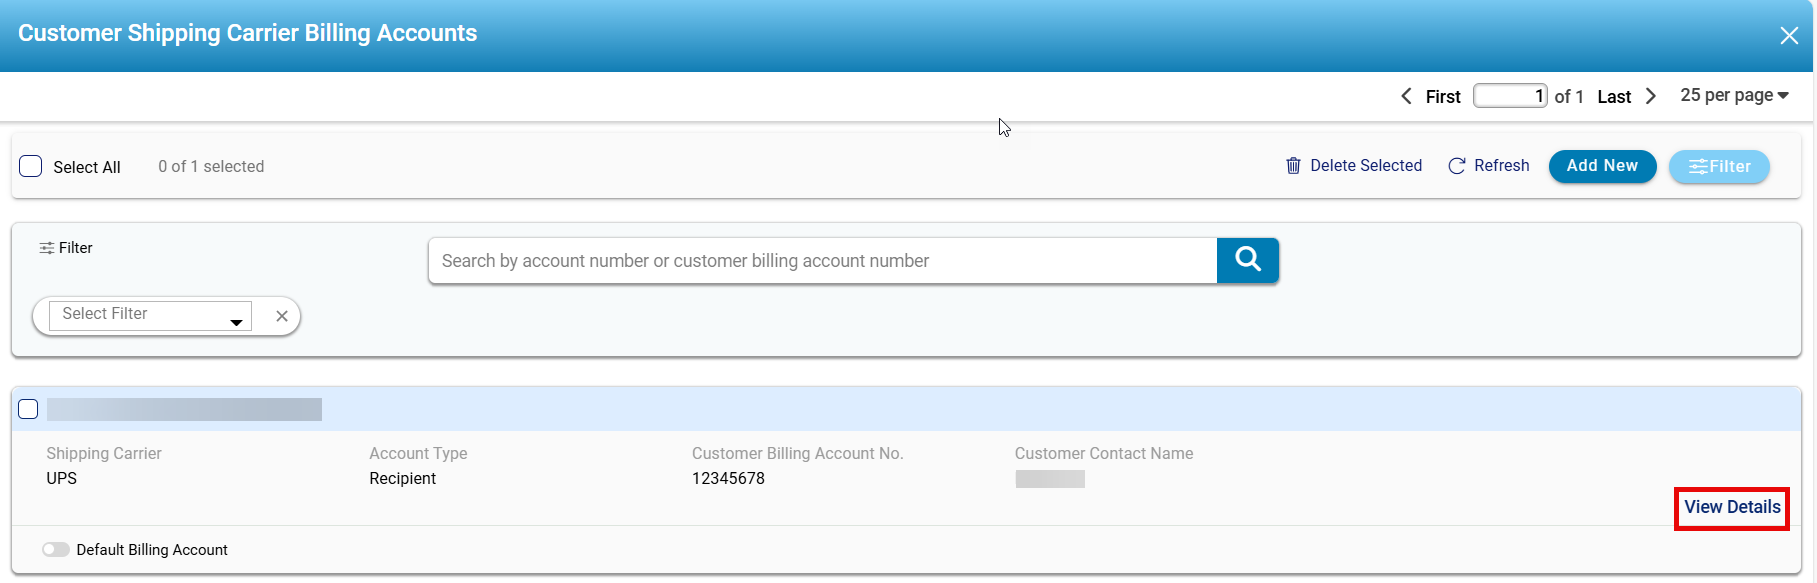Jump to Last page
This screenshot has height=583, width=1817.
(1614, 97)
